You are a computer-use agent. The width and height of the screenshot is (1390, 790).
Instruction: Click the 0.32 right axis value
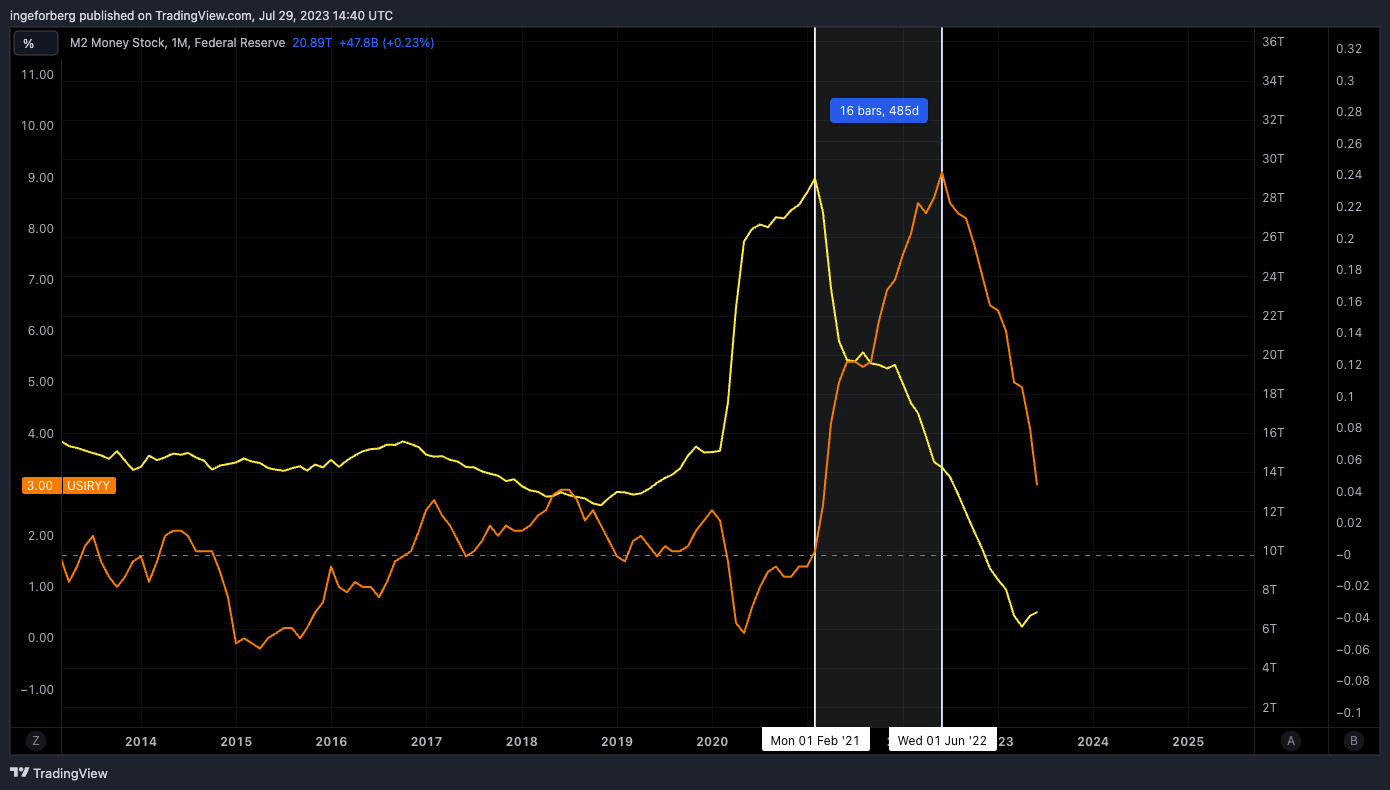pos(1349,48)
